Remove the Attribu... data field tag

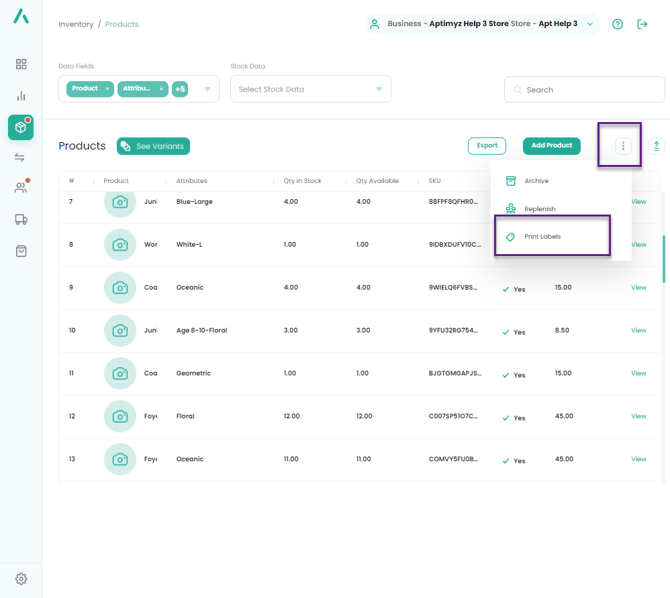[x=161, y=89]
